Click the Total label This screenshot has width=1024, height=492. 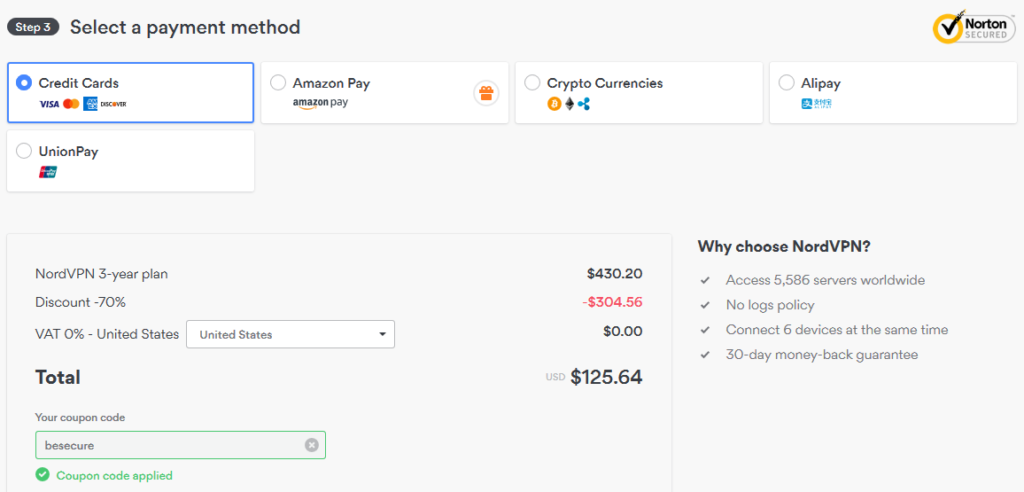(x=57, y=377)
